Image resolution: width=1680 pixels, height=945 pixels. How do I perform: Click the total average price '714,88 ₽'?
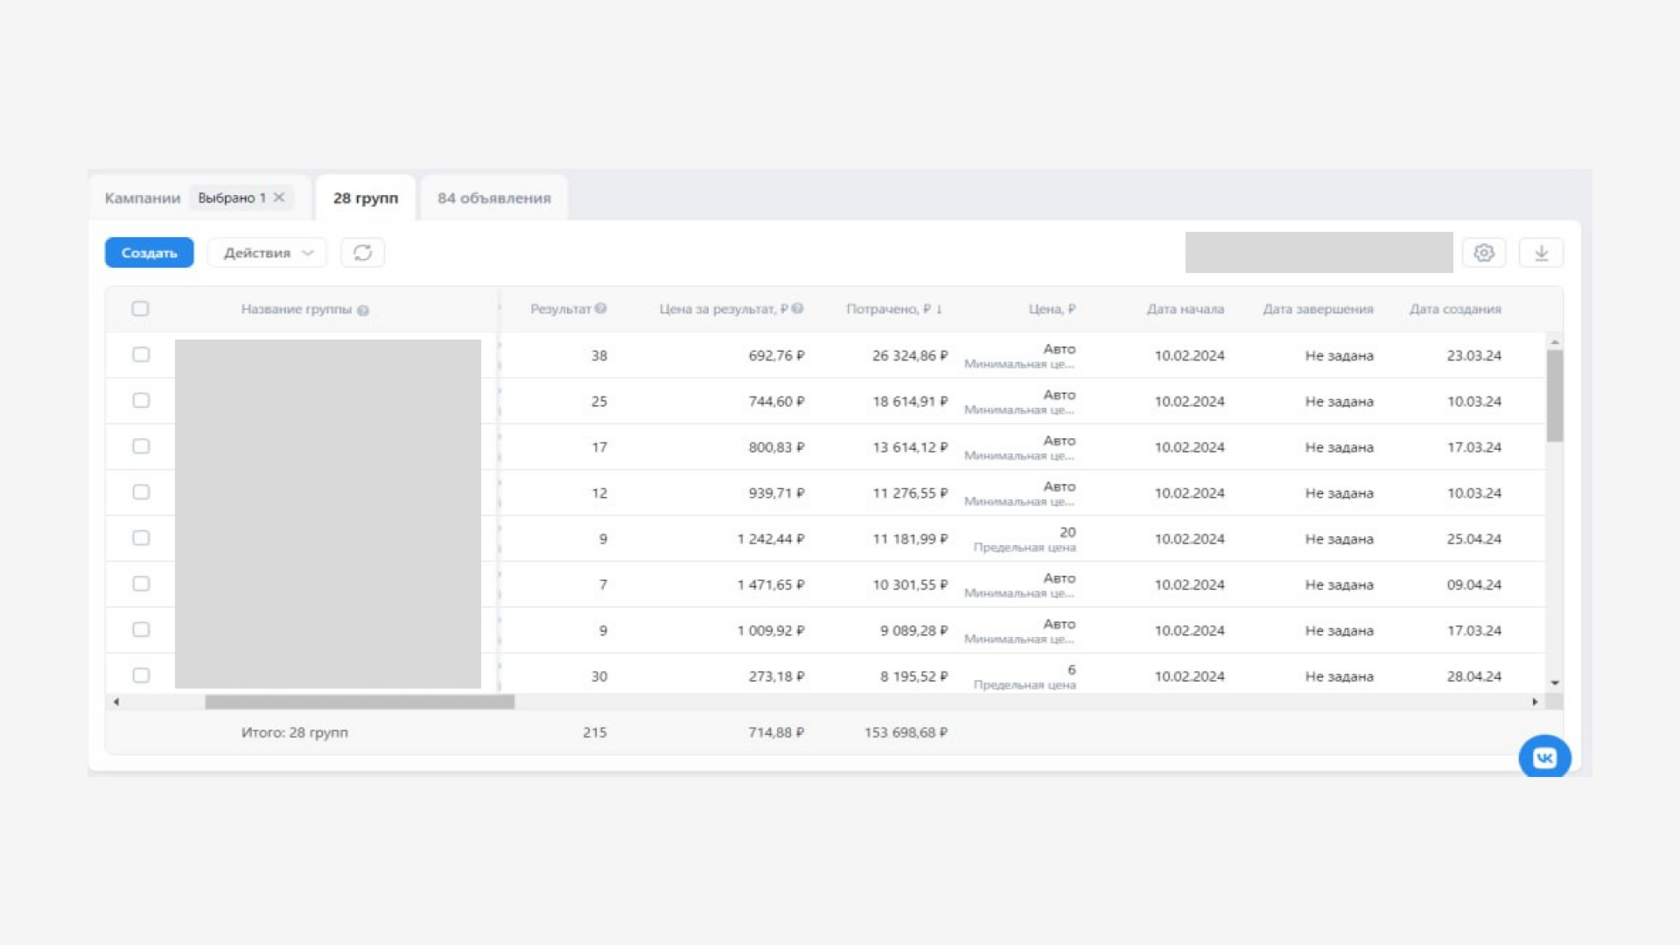coord(776,733)
